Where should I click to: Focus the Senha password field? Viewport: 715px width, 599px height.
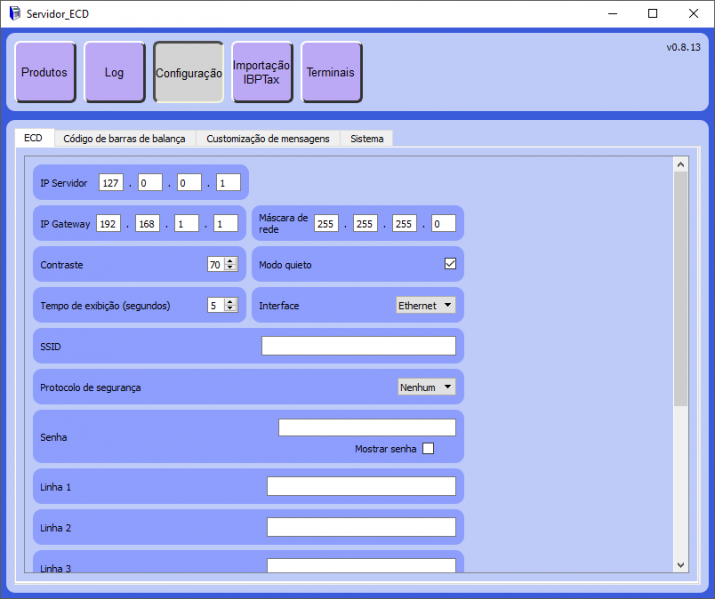pyautogui.click(x=367, y=428)
